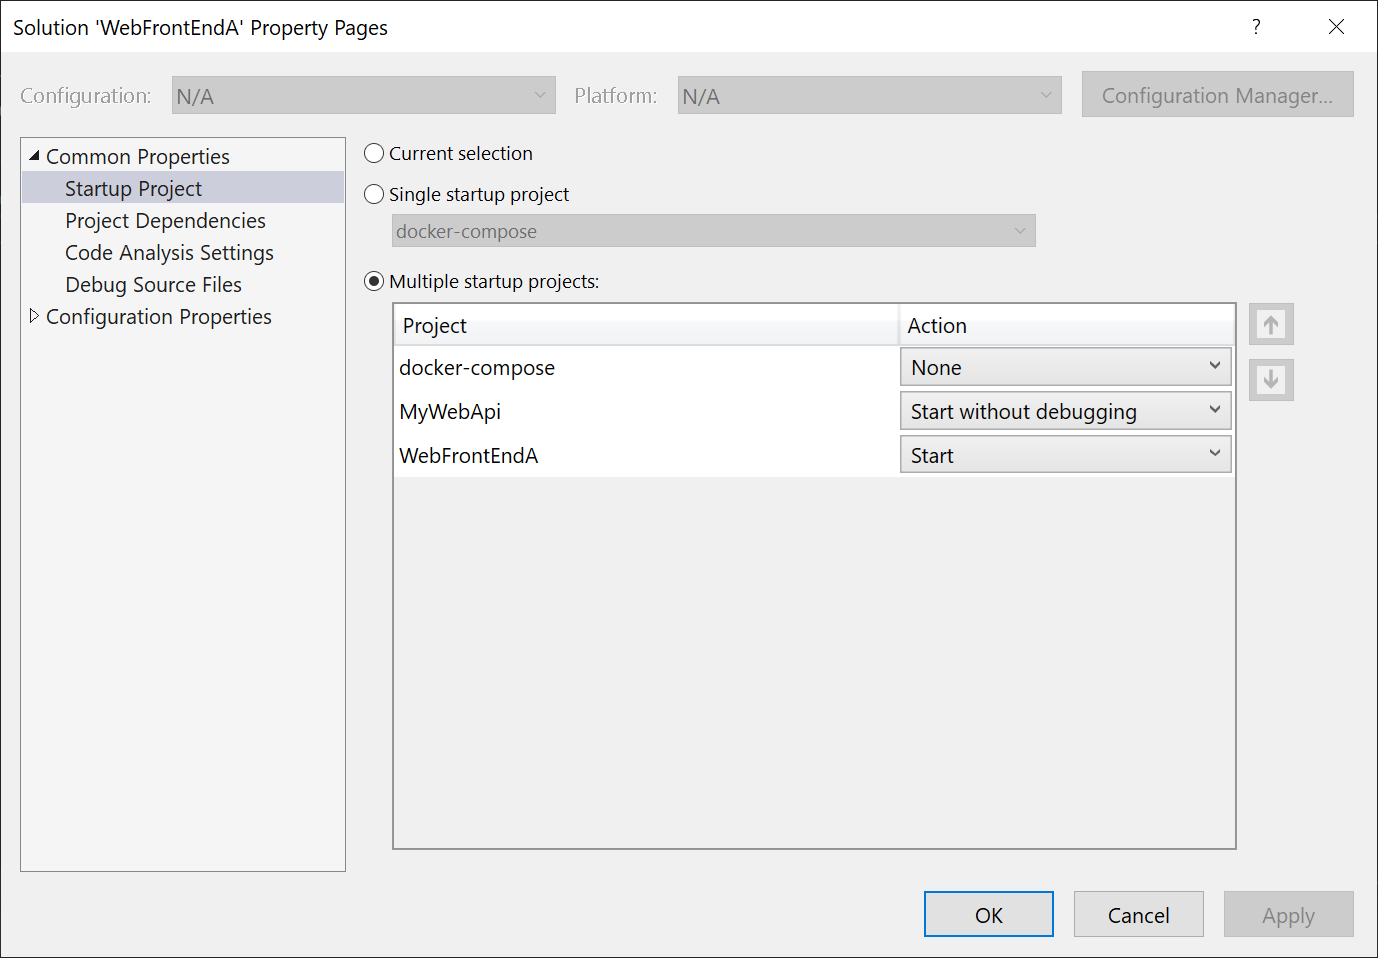
Task: Select the Current selection radio button
Action: pos(373,153)
